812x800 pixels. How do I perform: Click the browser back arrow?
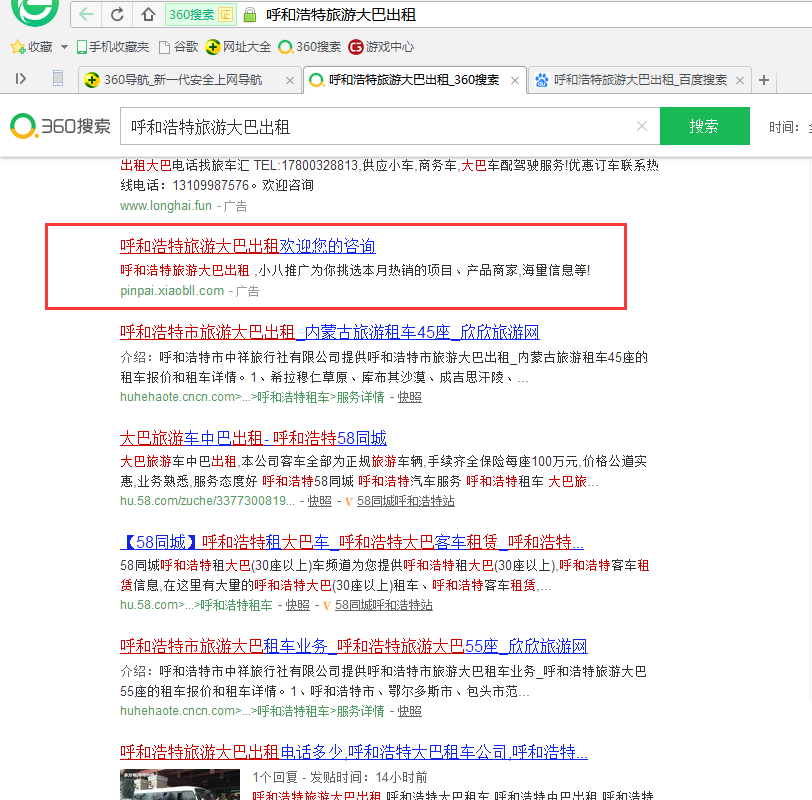tap(86, 14)
